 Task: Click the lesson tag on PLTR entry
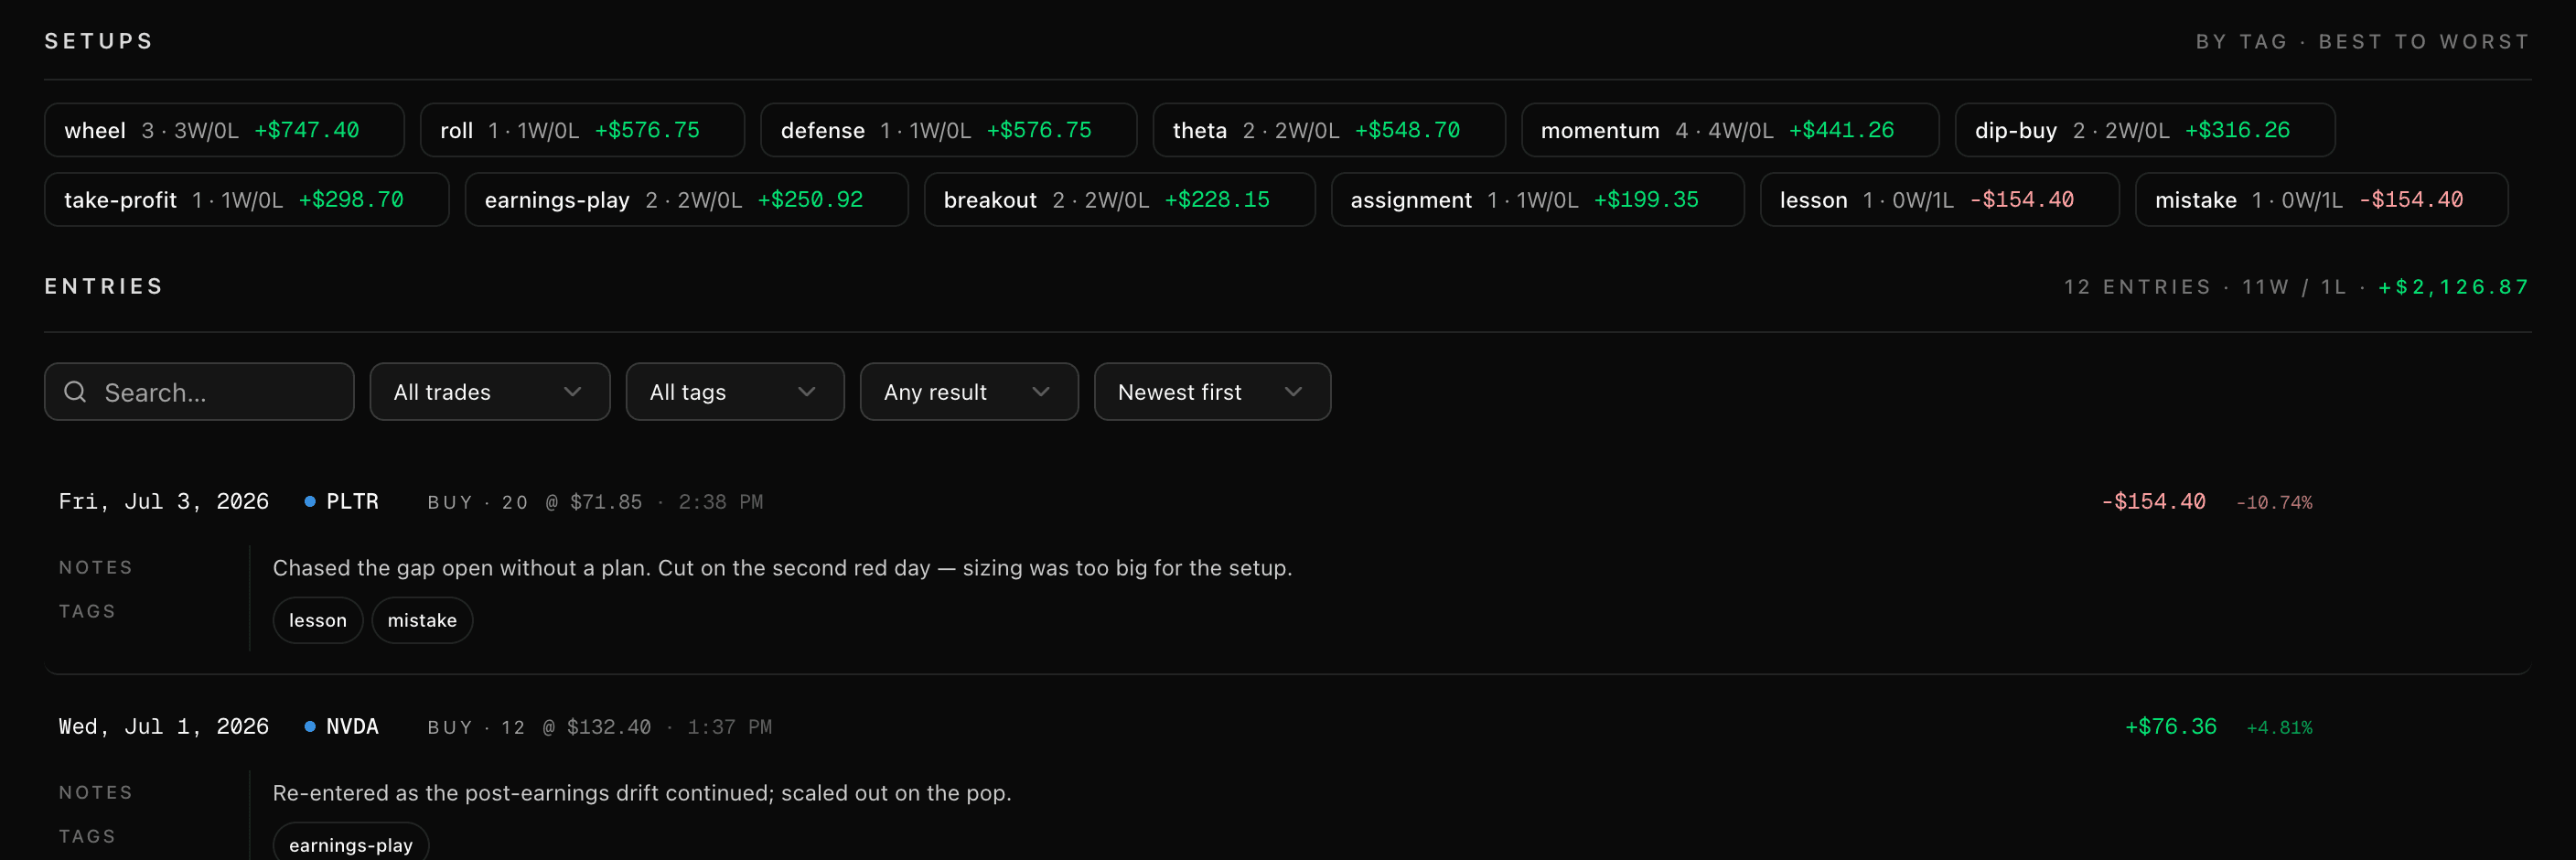[x=318, y=620]
